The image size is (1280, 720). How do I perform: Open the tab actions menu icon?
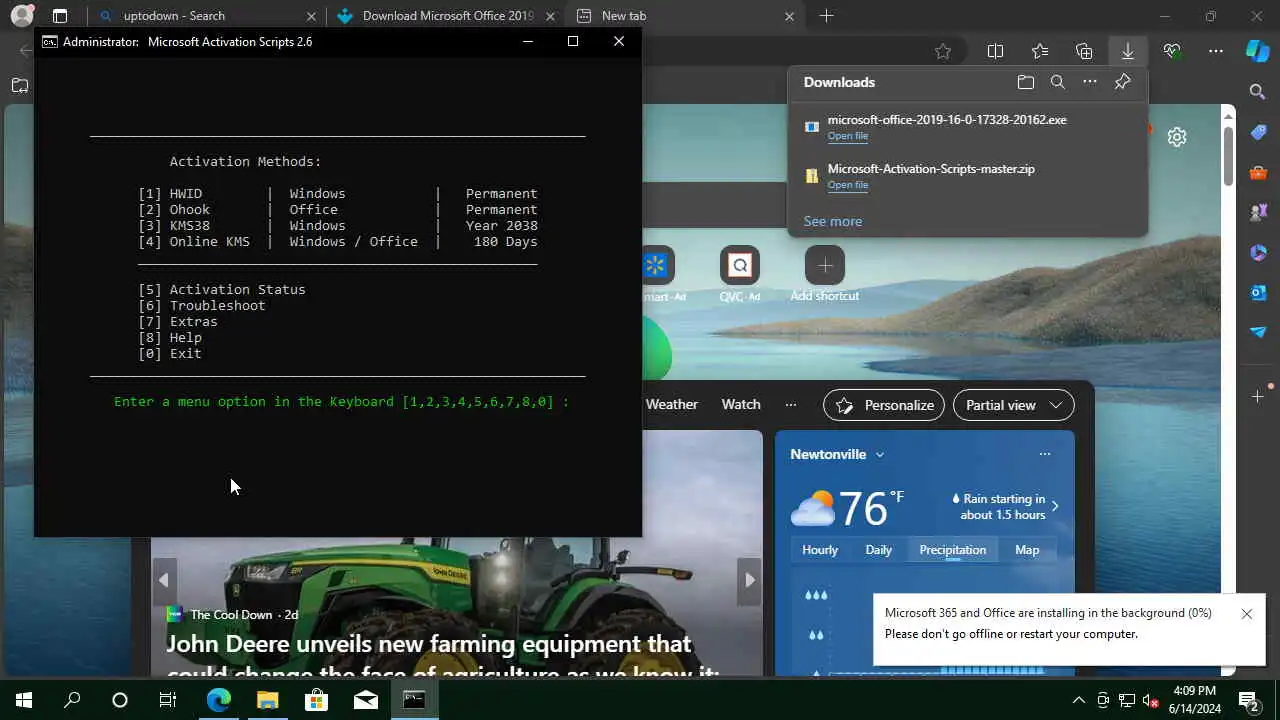(x=60, y=16)
